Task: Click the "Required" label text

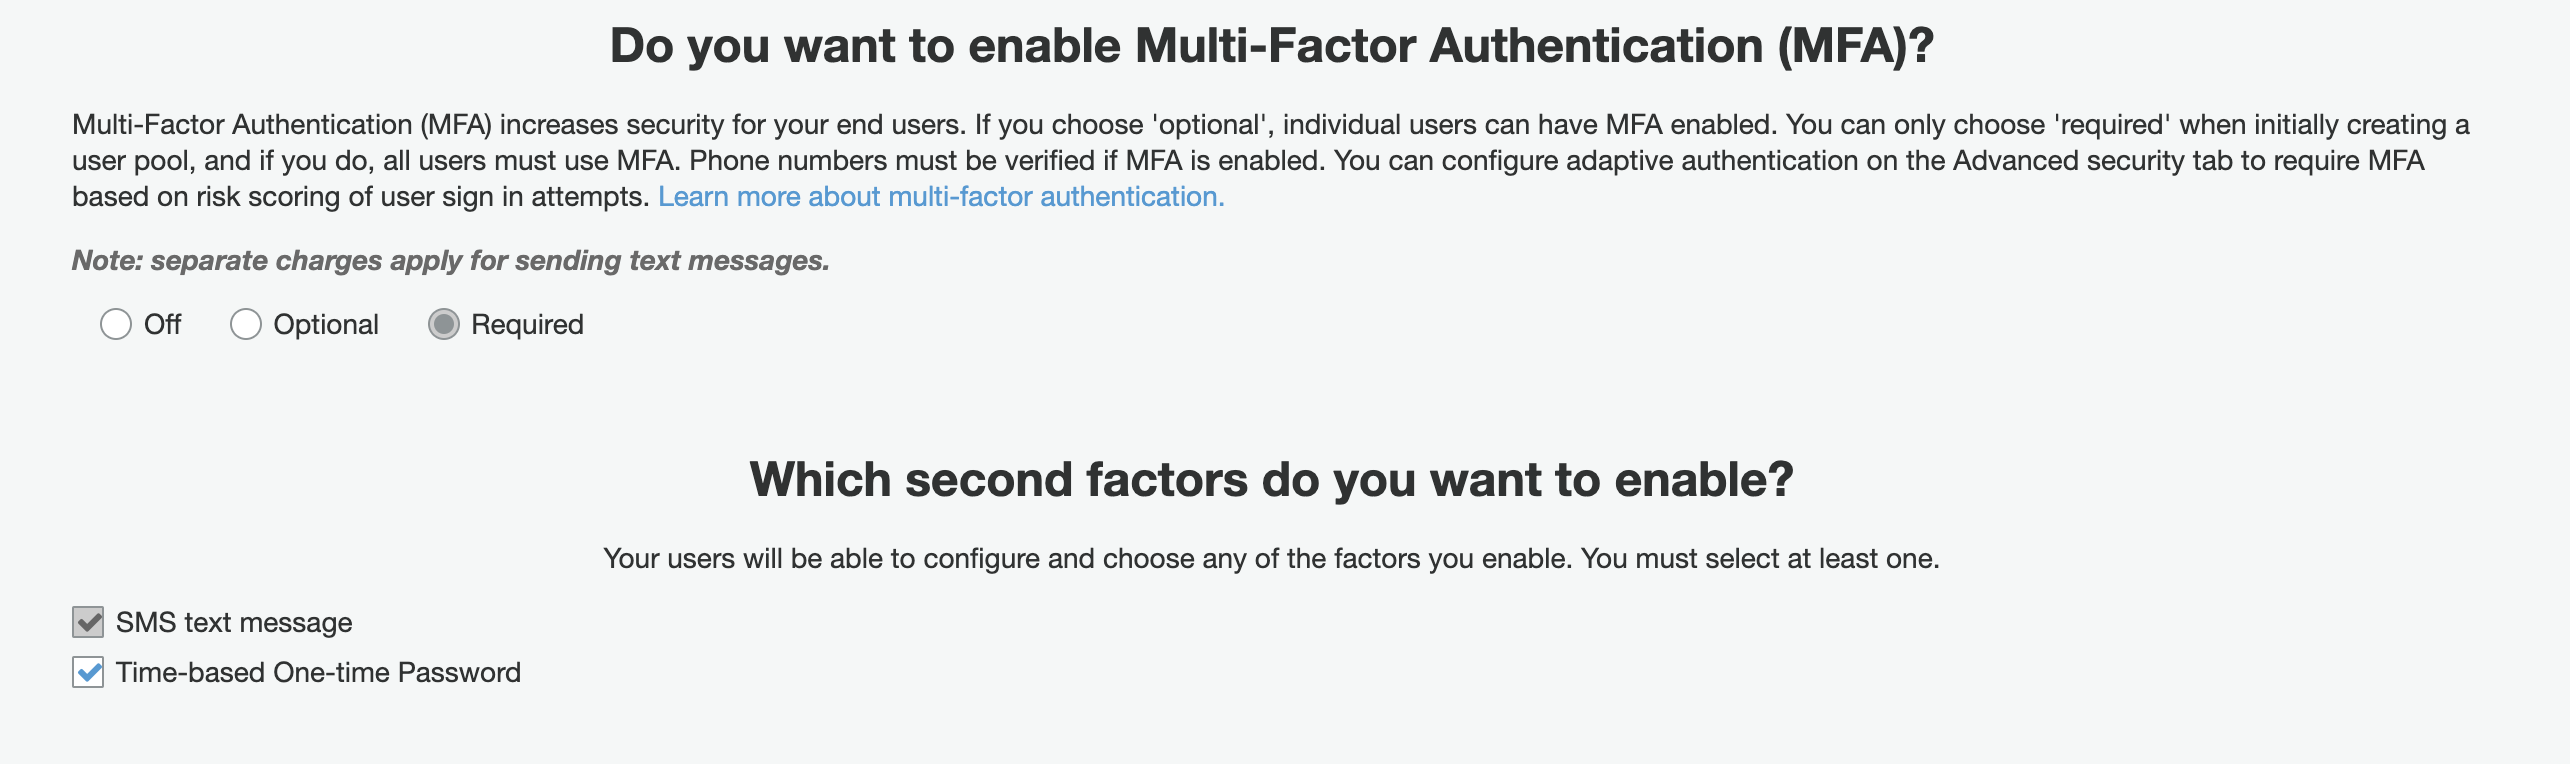Action: point(527,325)
